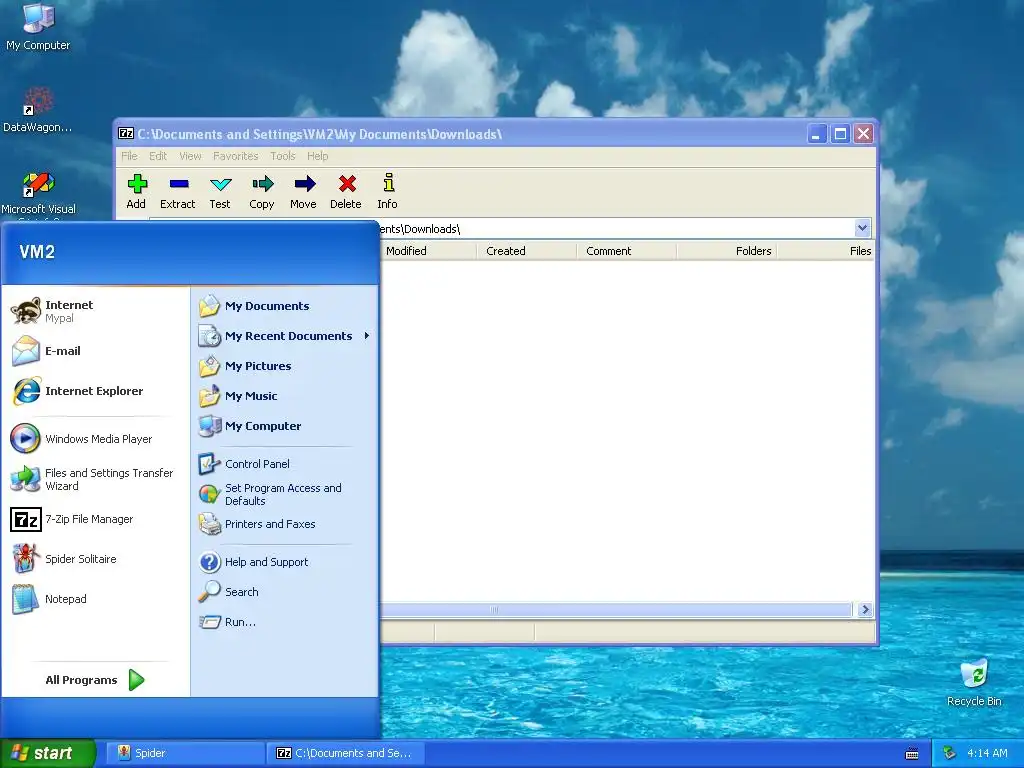Image resolution: width=1024 pixels, height=768 pixels.
Task: Open Help and Support
Action: (x=253, y=562)
